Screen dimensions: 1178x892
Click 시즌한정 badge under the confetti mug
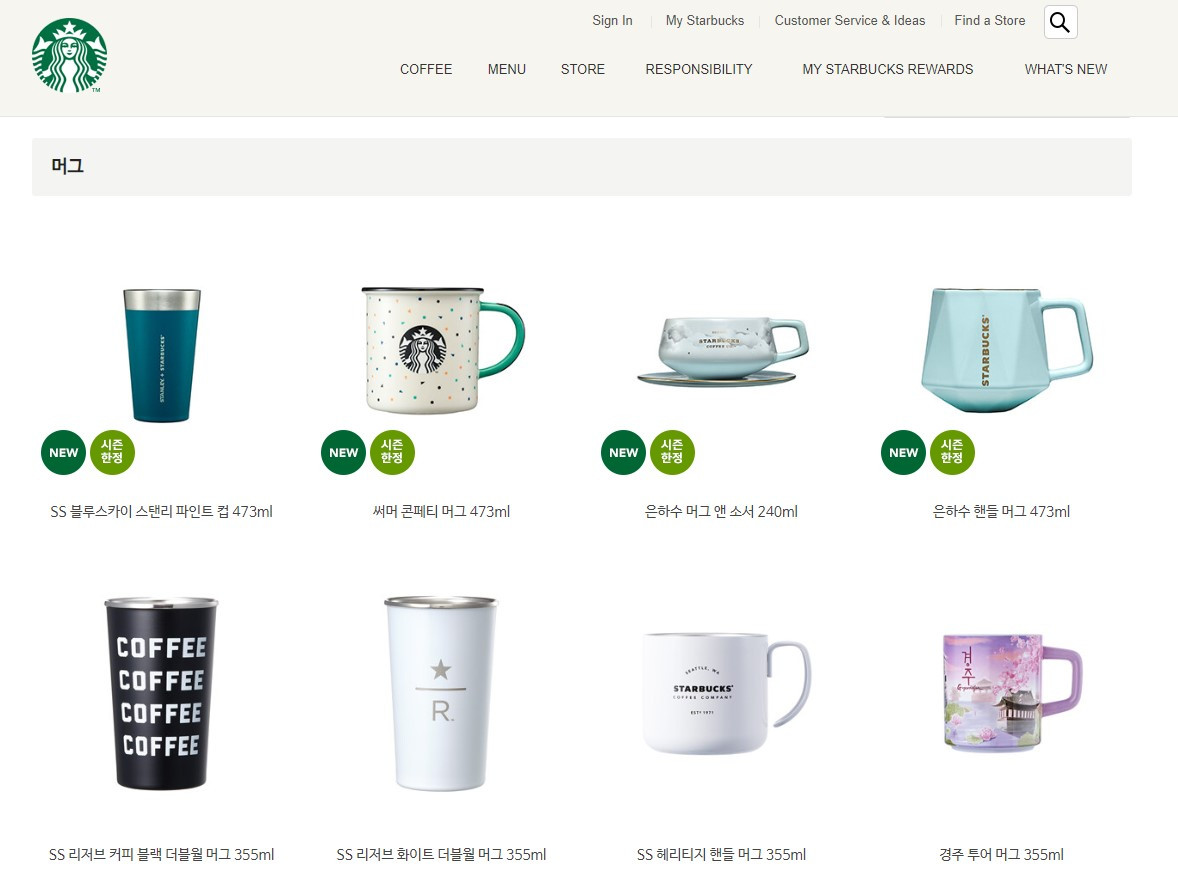[391, 452]
